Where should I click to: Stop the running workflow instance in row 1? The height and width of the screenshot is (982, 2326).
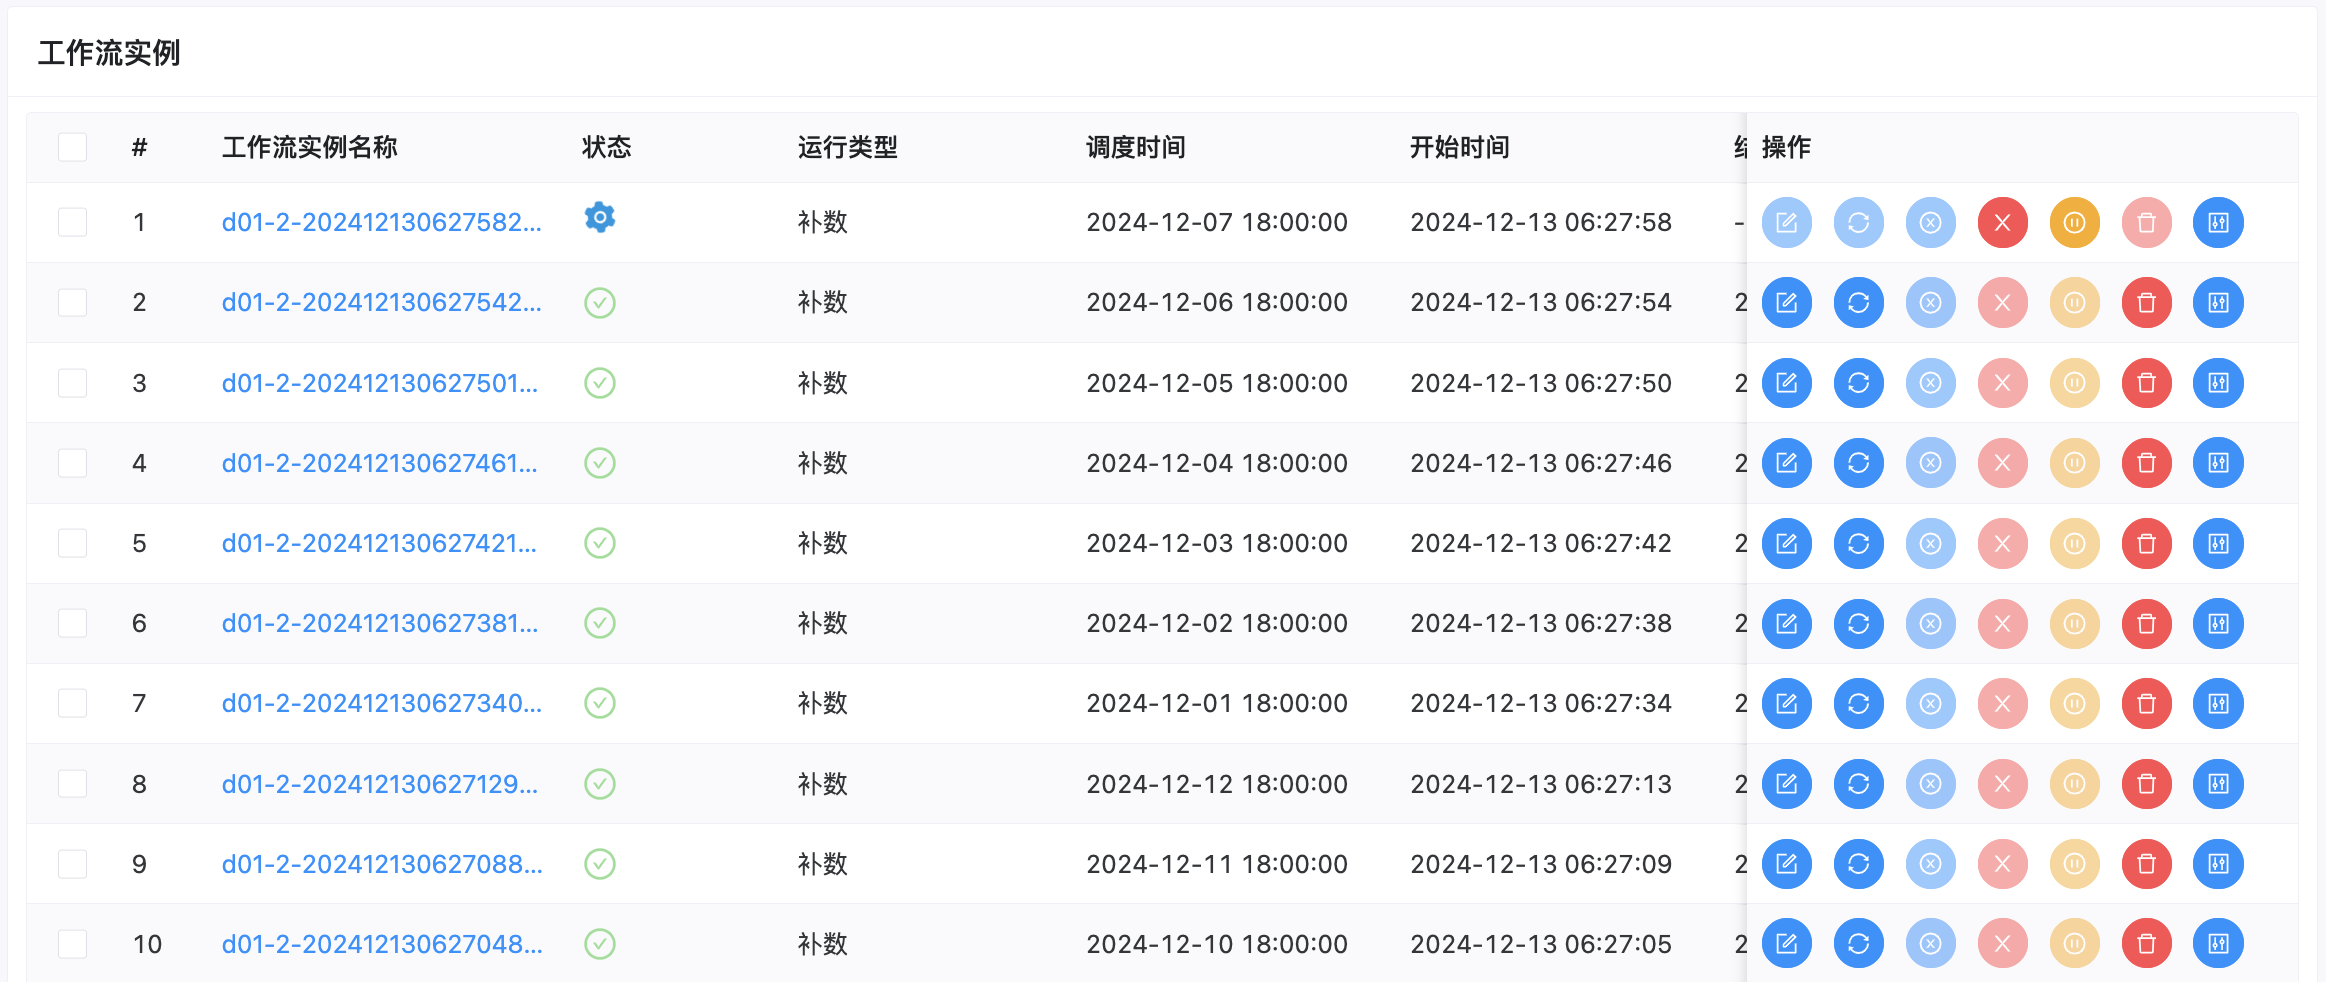[2002, 222]
